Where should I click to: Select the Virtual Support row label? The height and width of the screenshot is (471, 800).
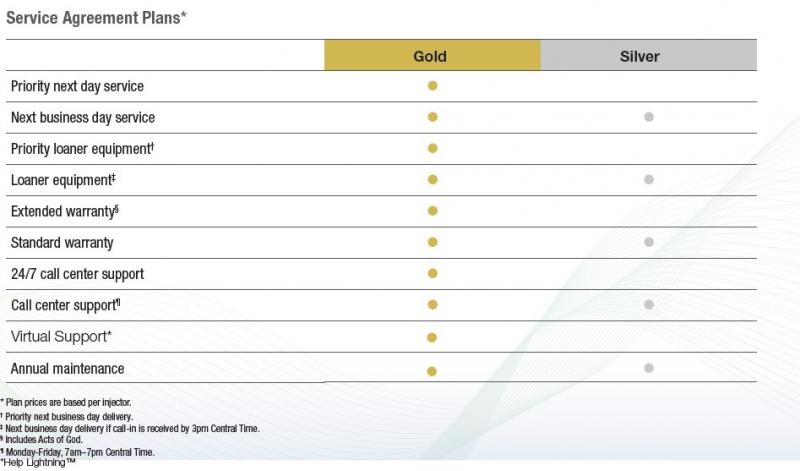click(x=60, y=337)
